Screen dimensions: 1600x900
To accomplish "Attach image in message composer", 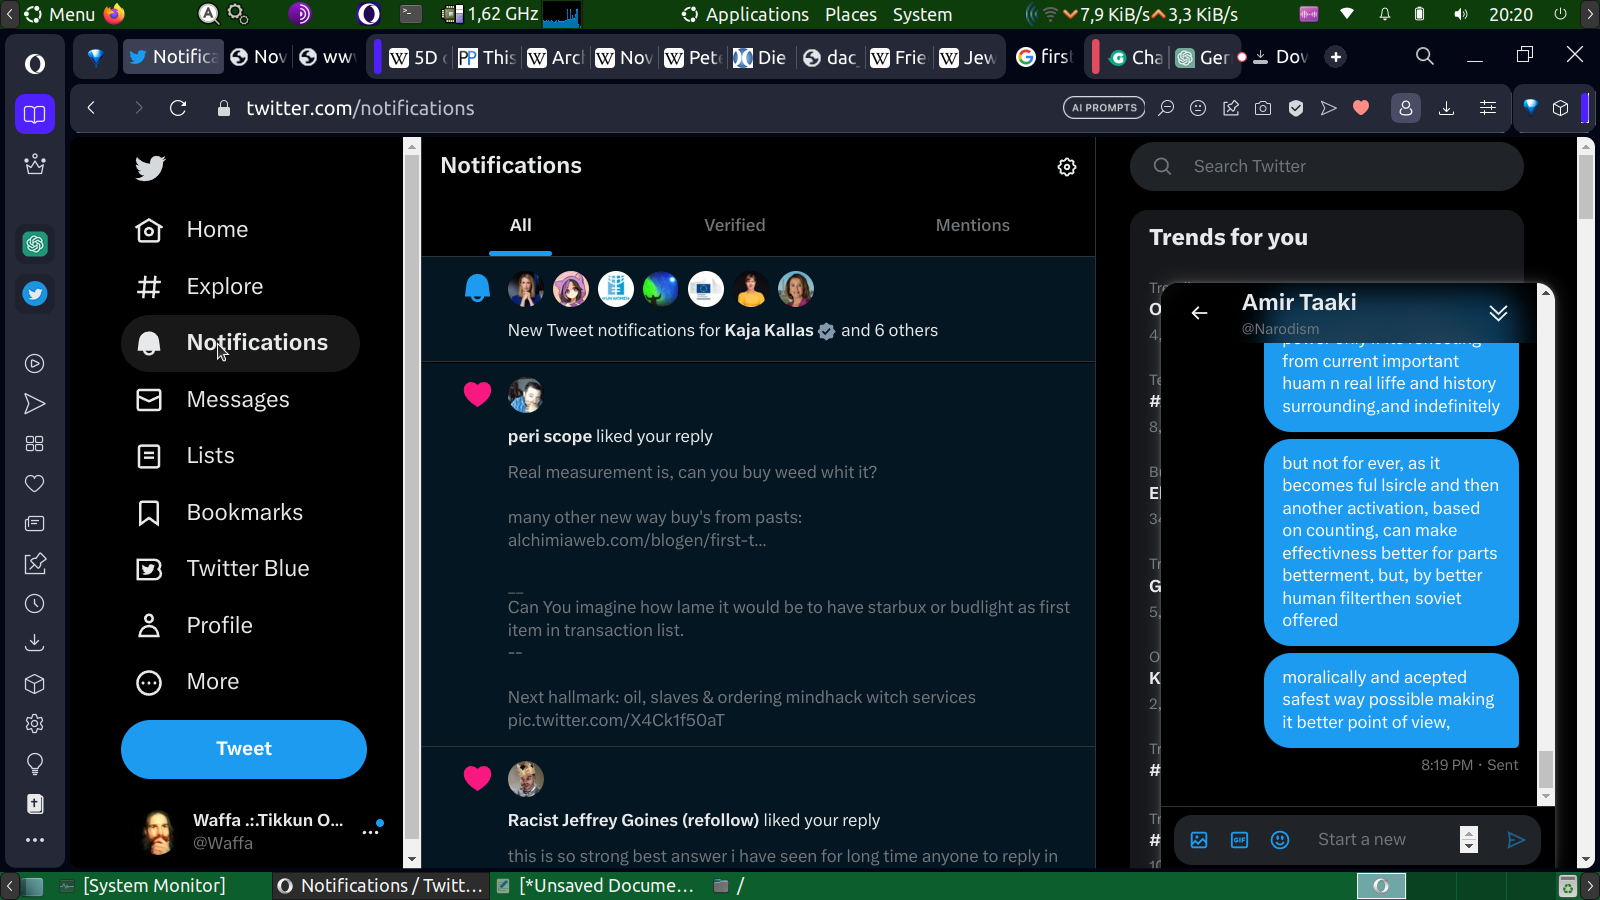I will pos(1199,840).
